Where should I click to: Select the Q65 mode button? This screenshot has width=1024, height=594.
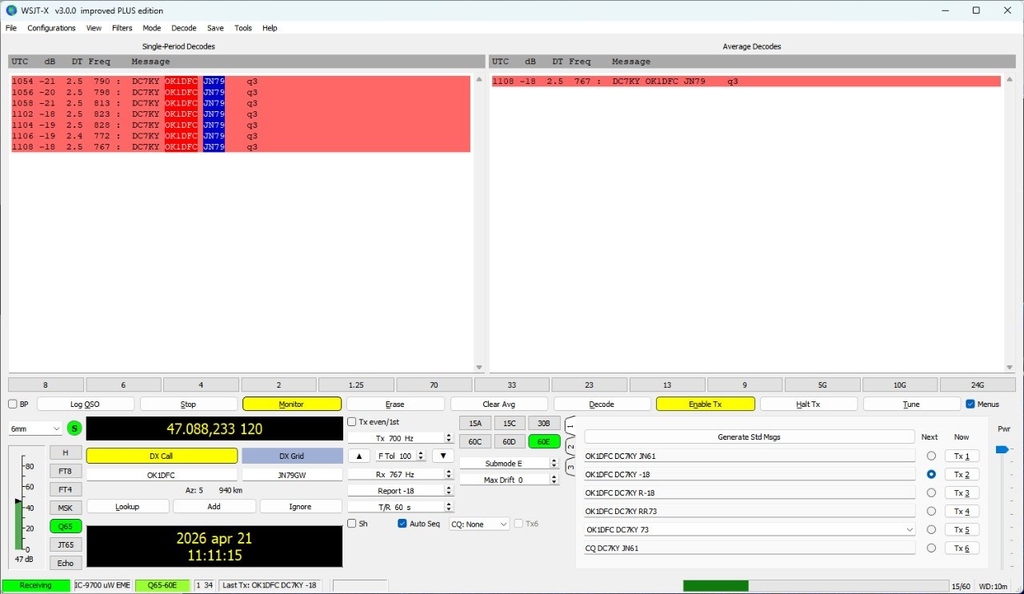[x=65, y=526]
